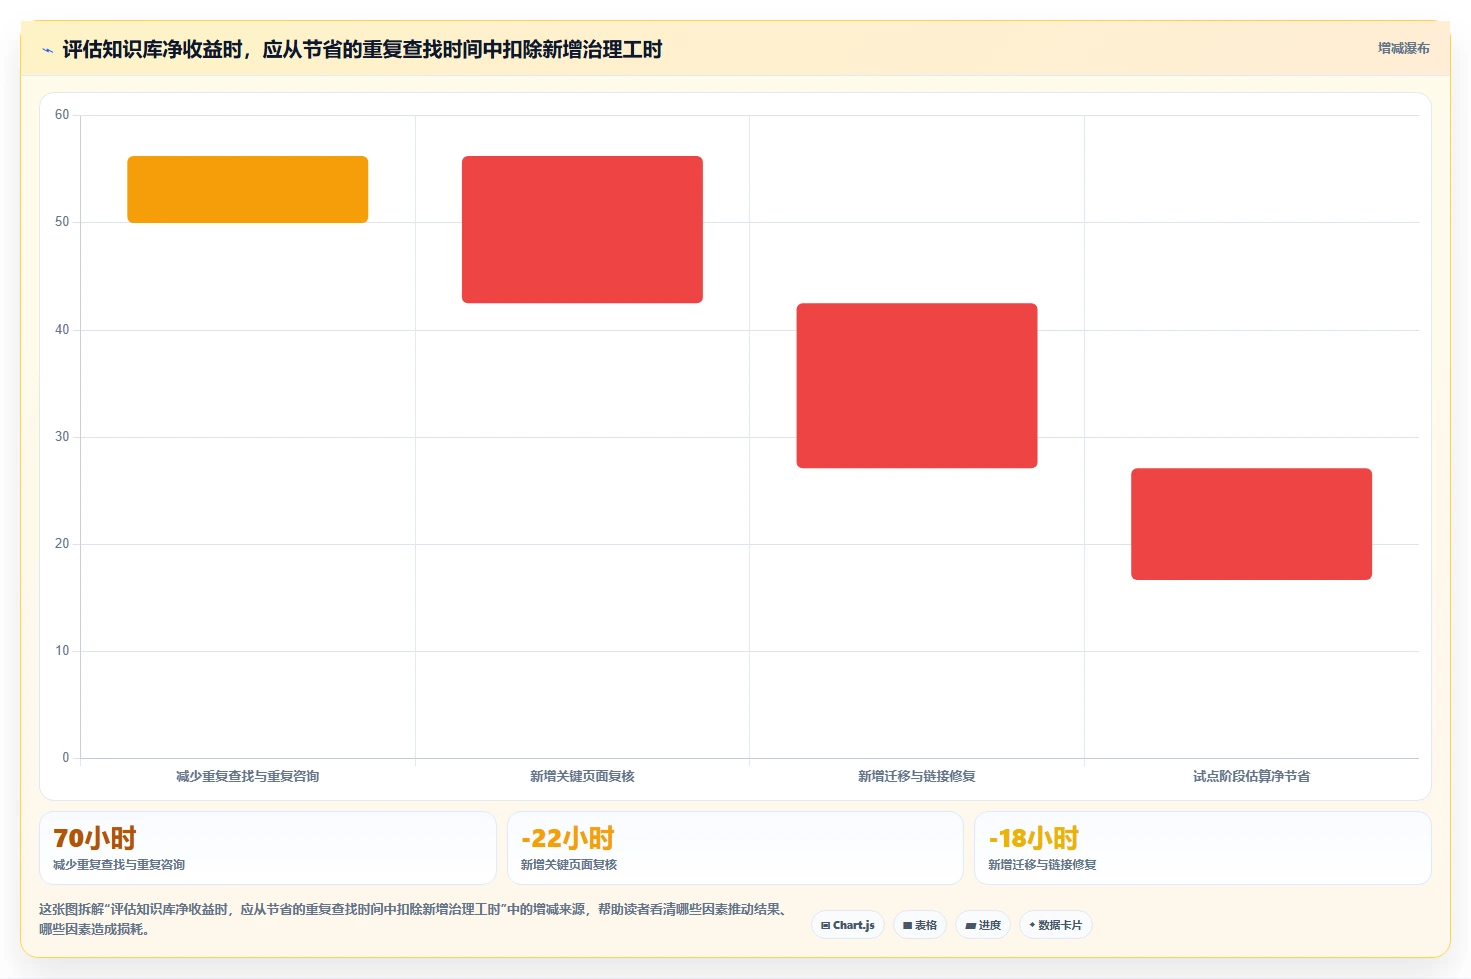Click the small icon before the chart title

47,50
